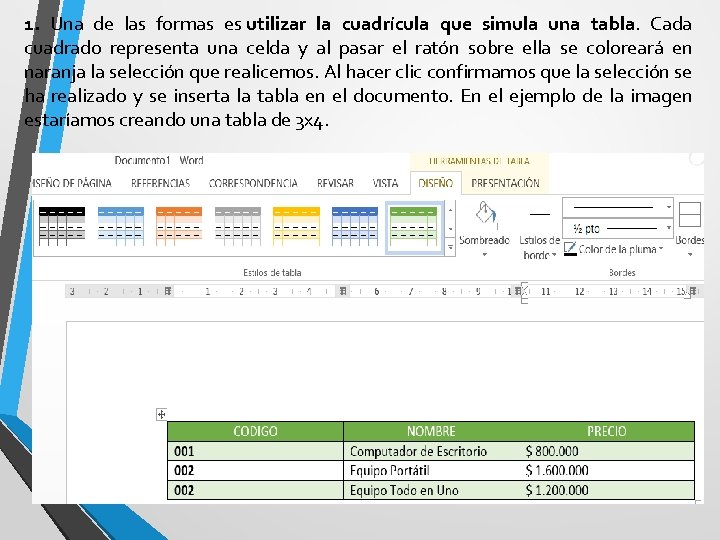
Task: Open the REVISAR tab
Action: 335,183
